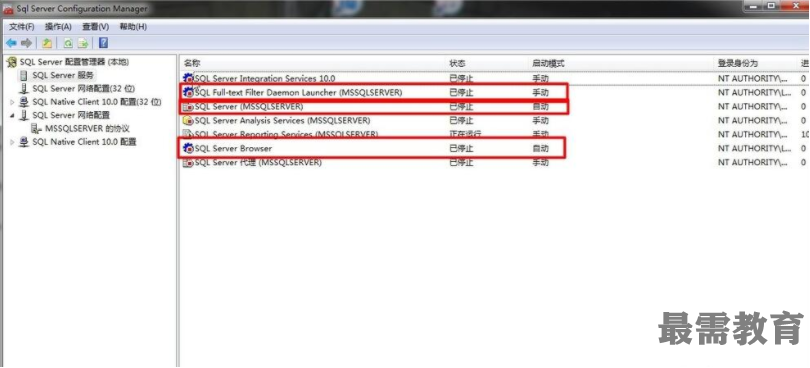Open help with the blue question mark icon
The height and width of the screenshot is (368, 810).
tap(103, 43)
